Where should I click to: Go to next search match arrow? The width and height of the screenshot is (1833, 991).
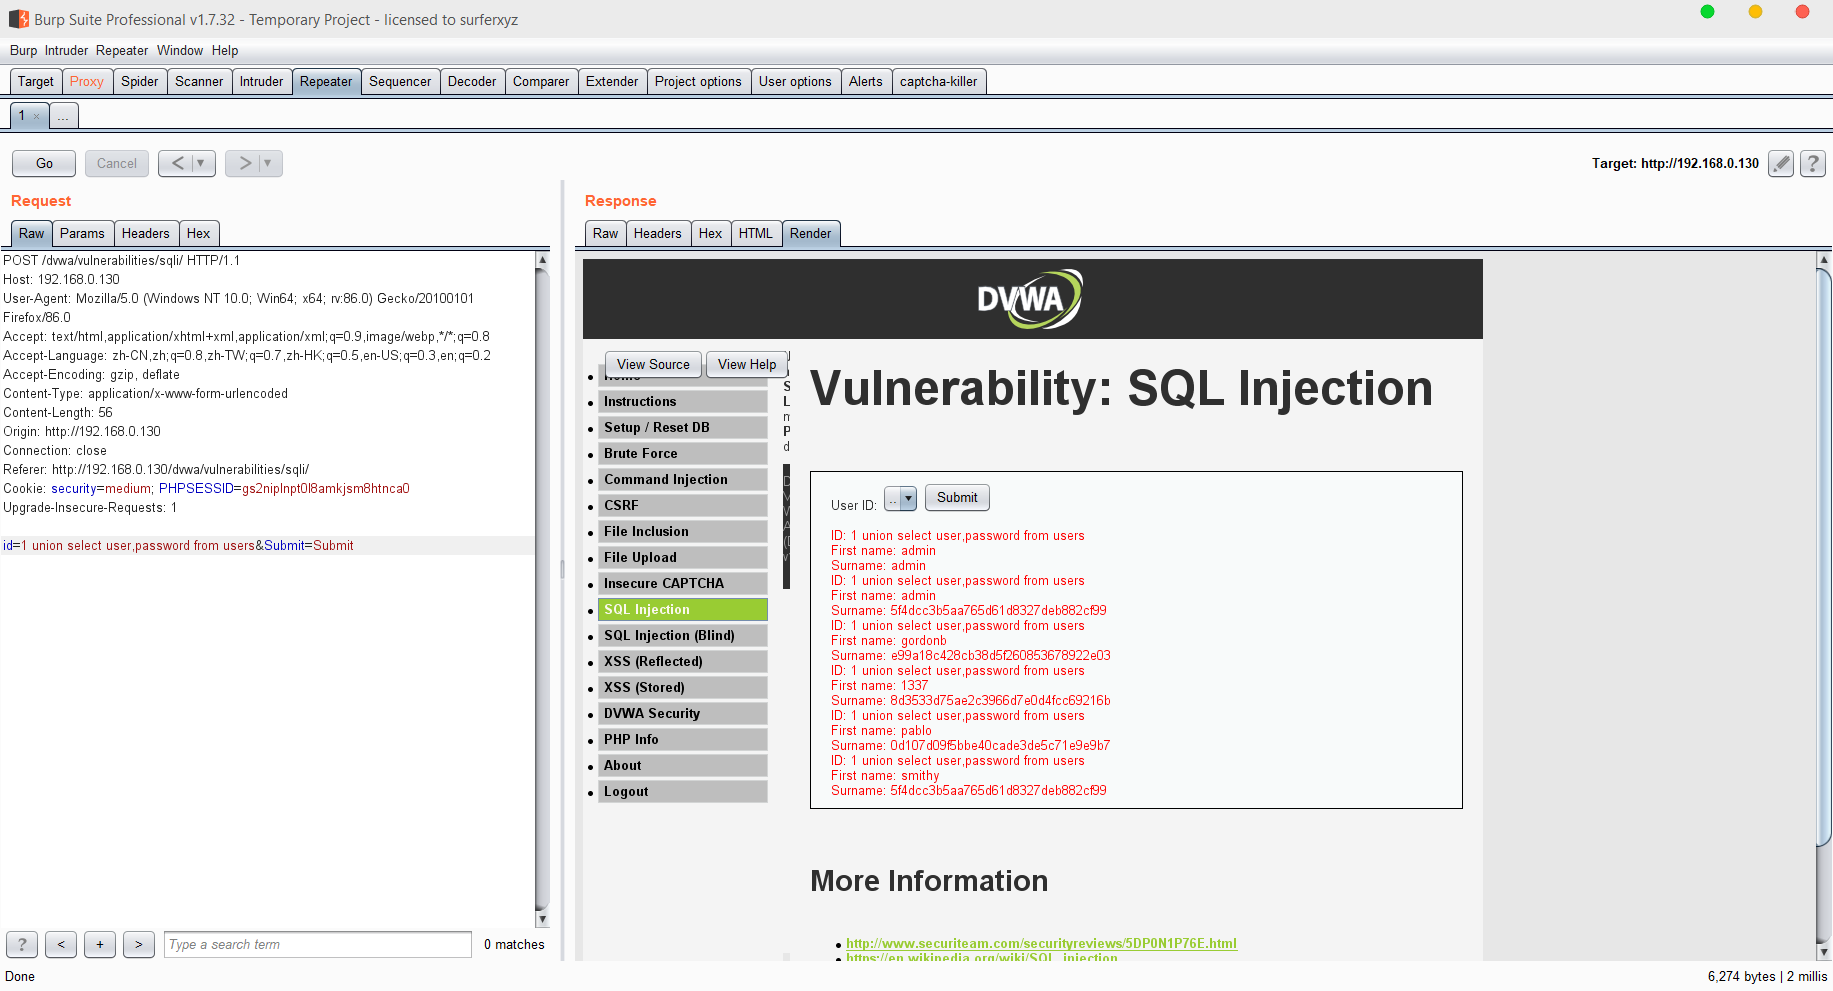click(139, 944)
